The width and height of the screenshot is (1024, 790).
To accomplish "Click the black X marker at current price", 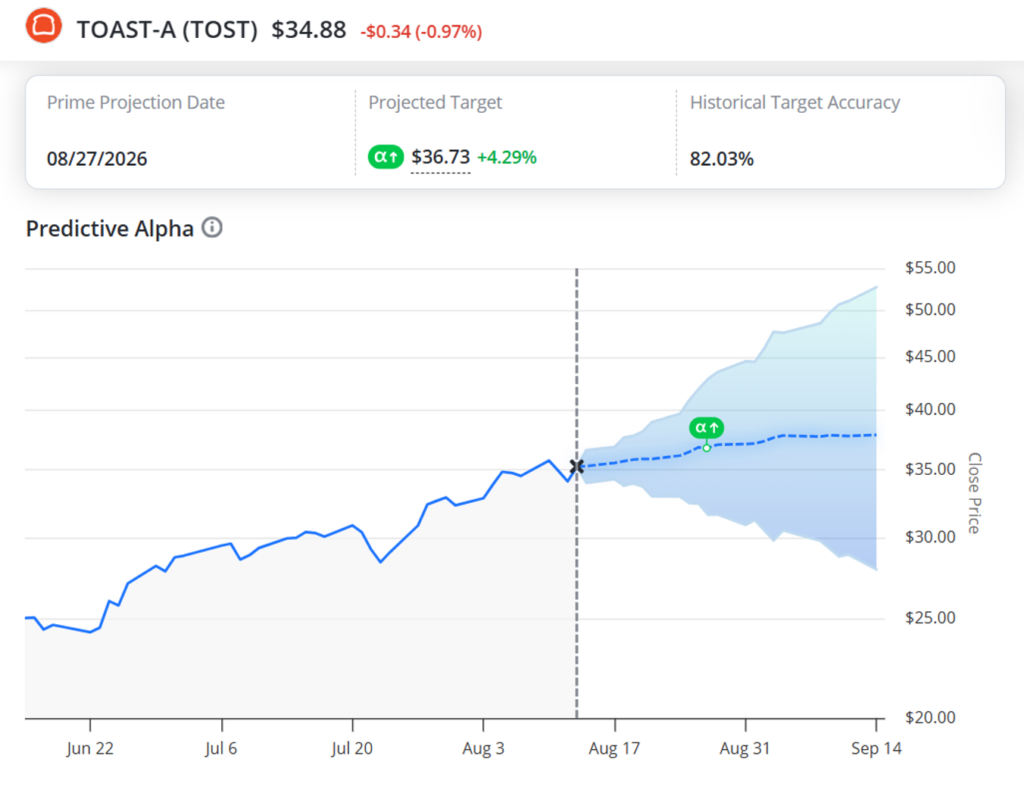I will pos(577,466).
